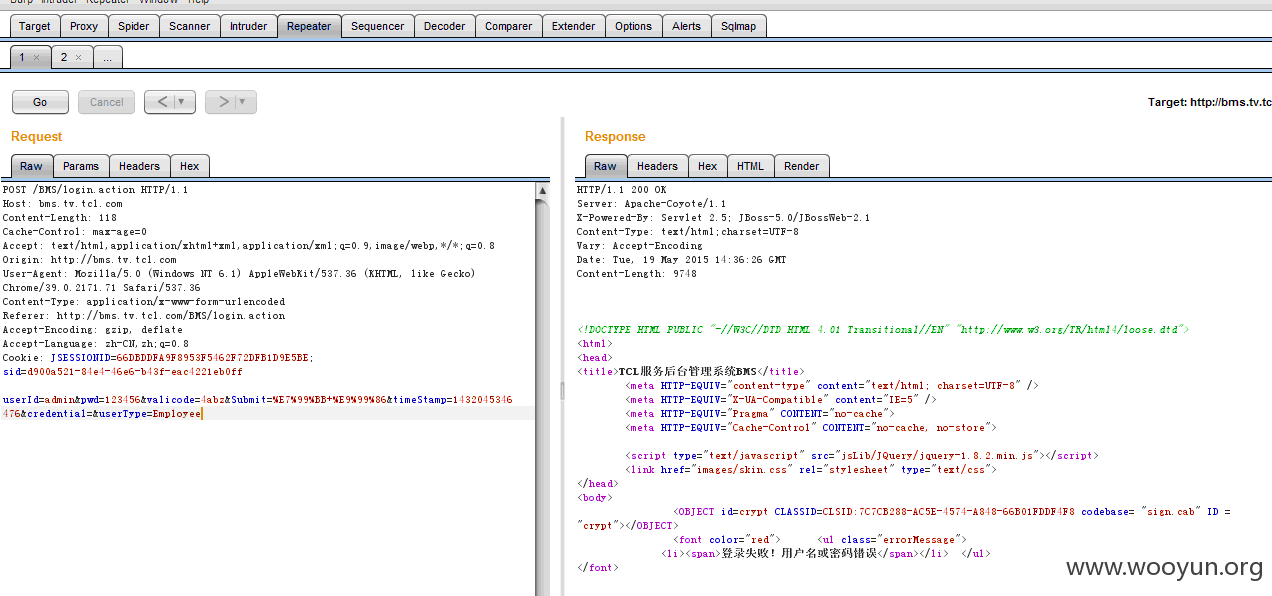Screen dimensions: 1272x596
Task: Click inside the request body parameters line
Action: point(257,406)
